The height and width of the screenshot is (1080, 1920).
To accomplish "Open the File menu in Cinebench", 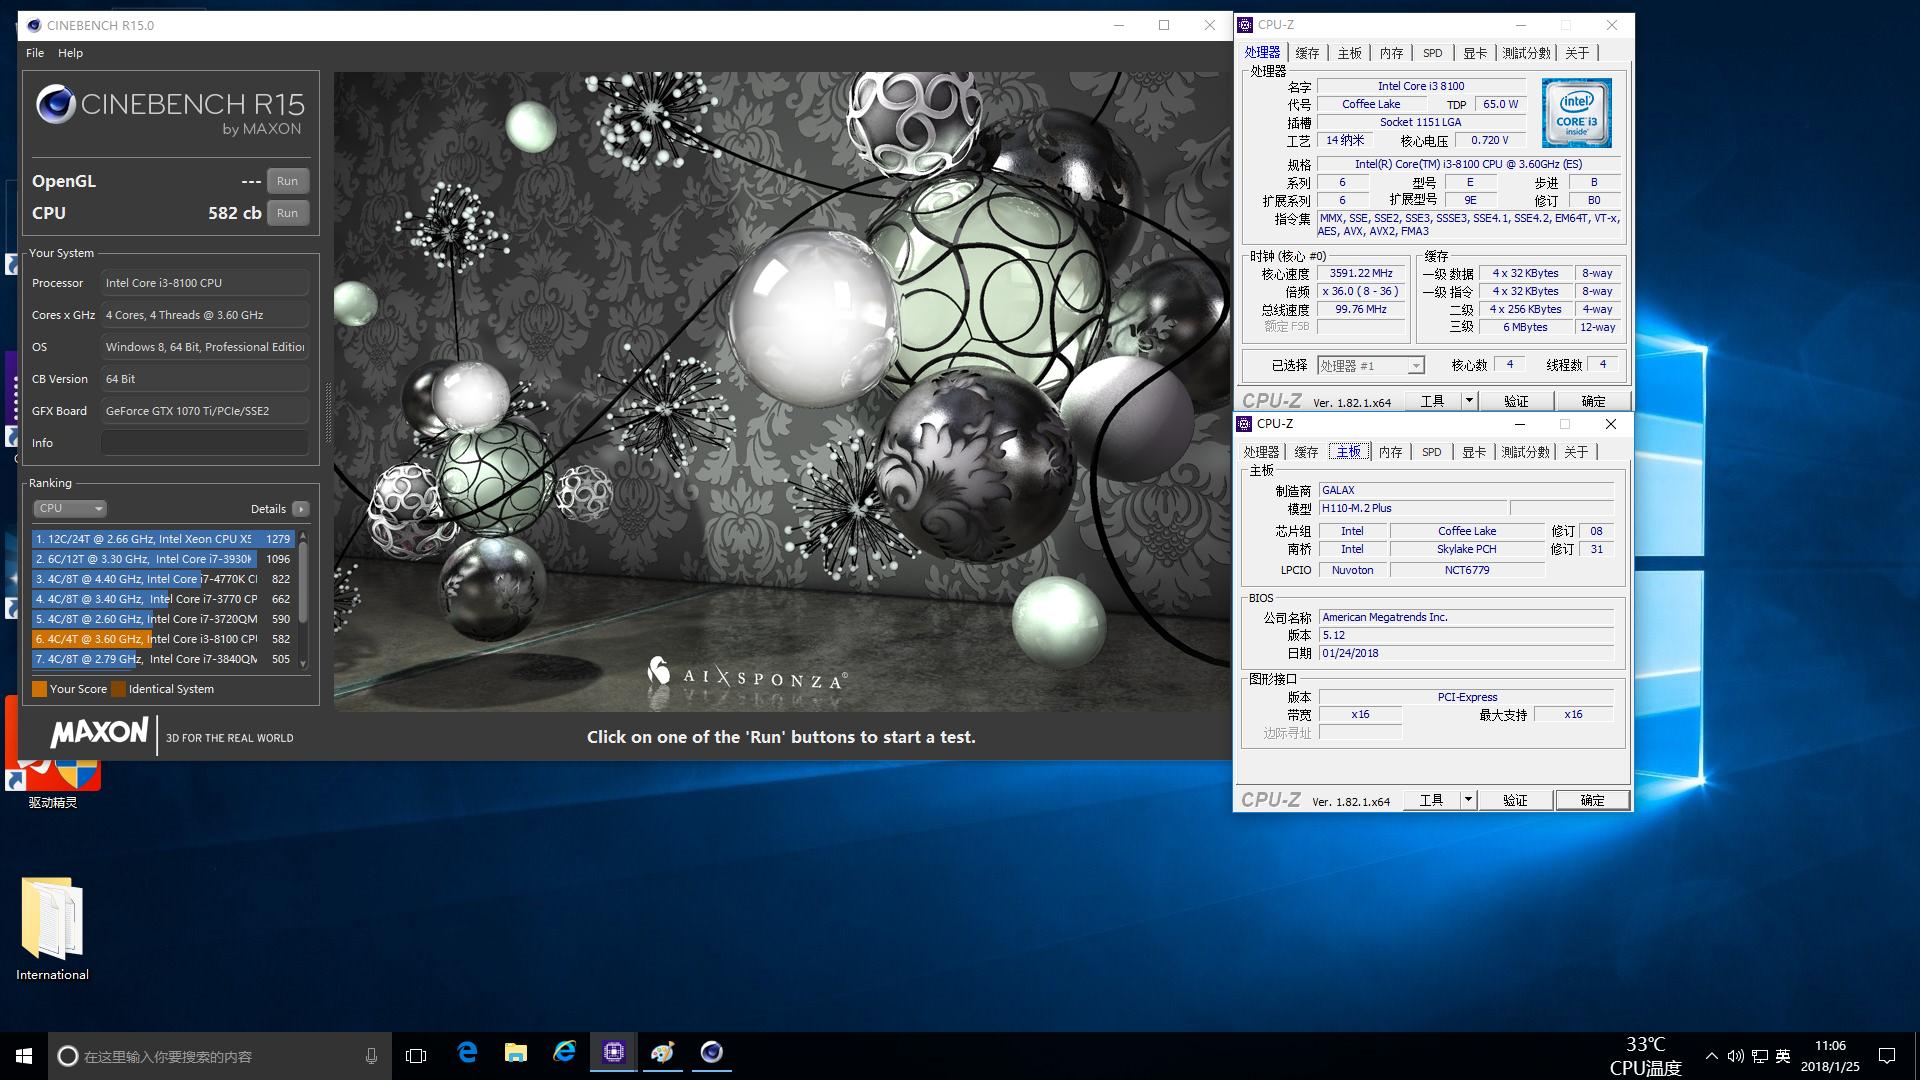I will point(35,53).
